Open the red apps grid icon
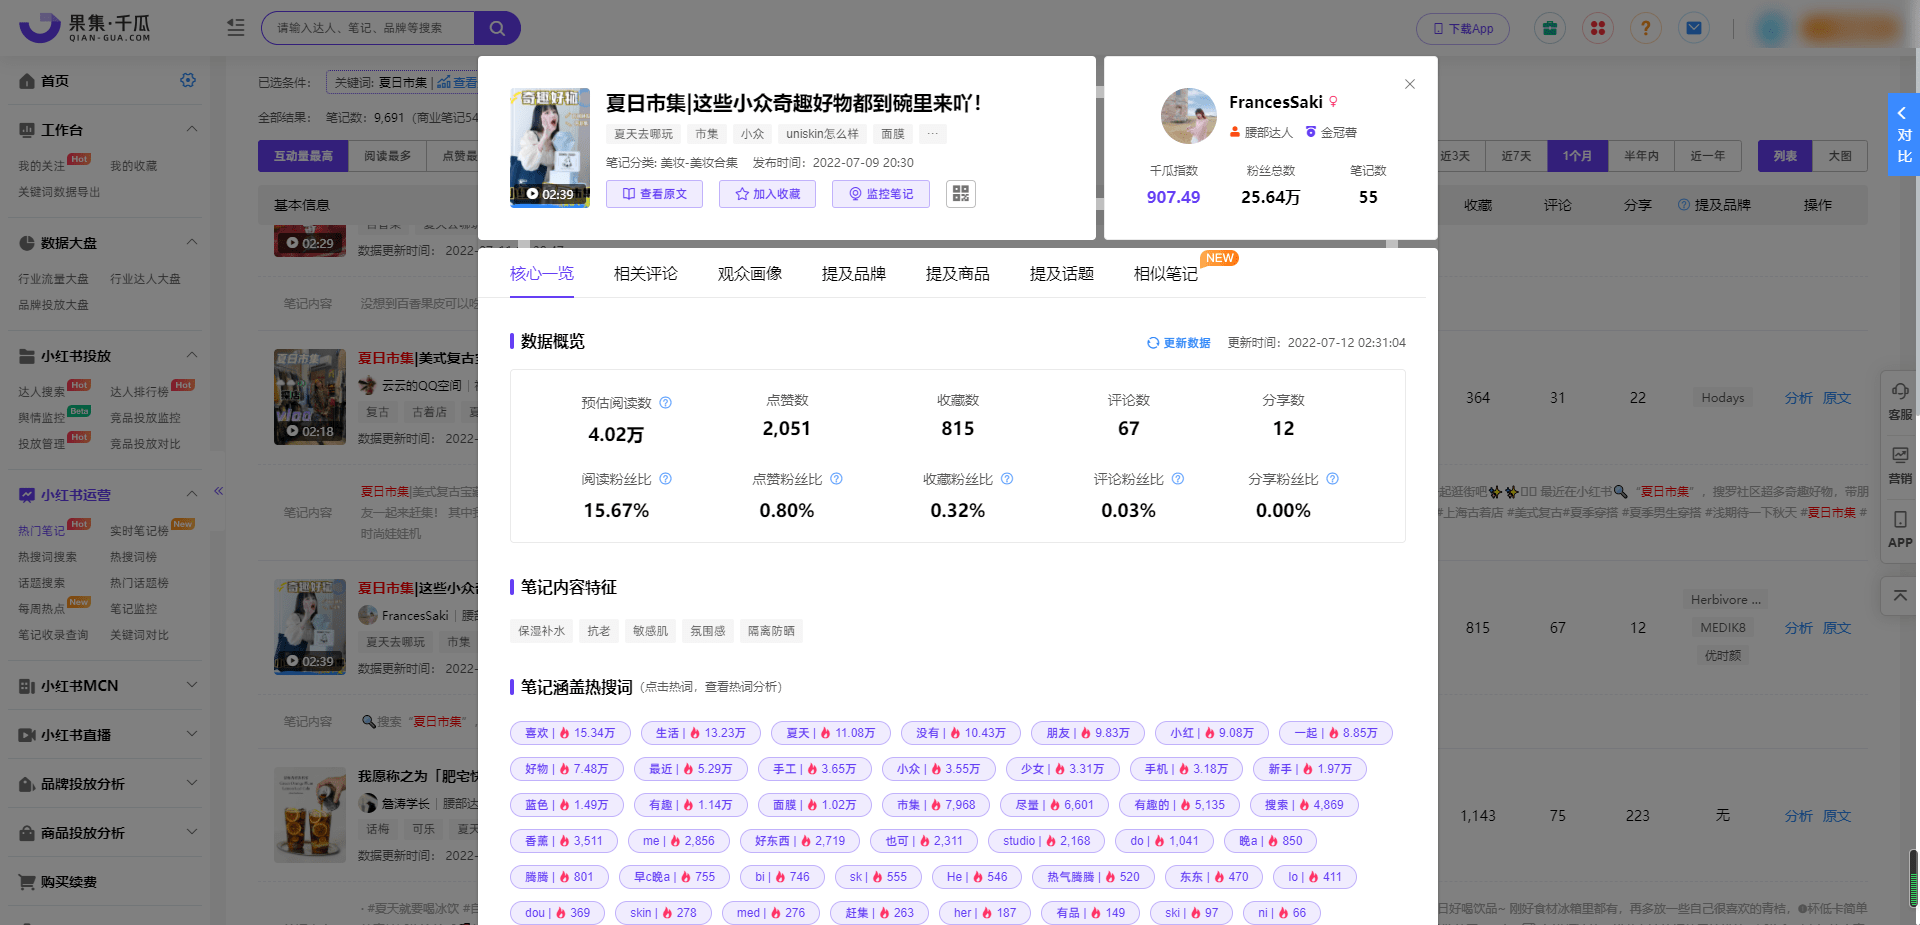Image resolution: width=1920 pixels, height=925 pixels. (1597, 28)
